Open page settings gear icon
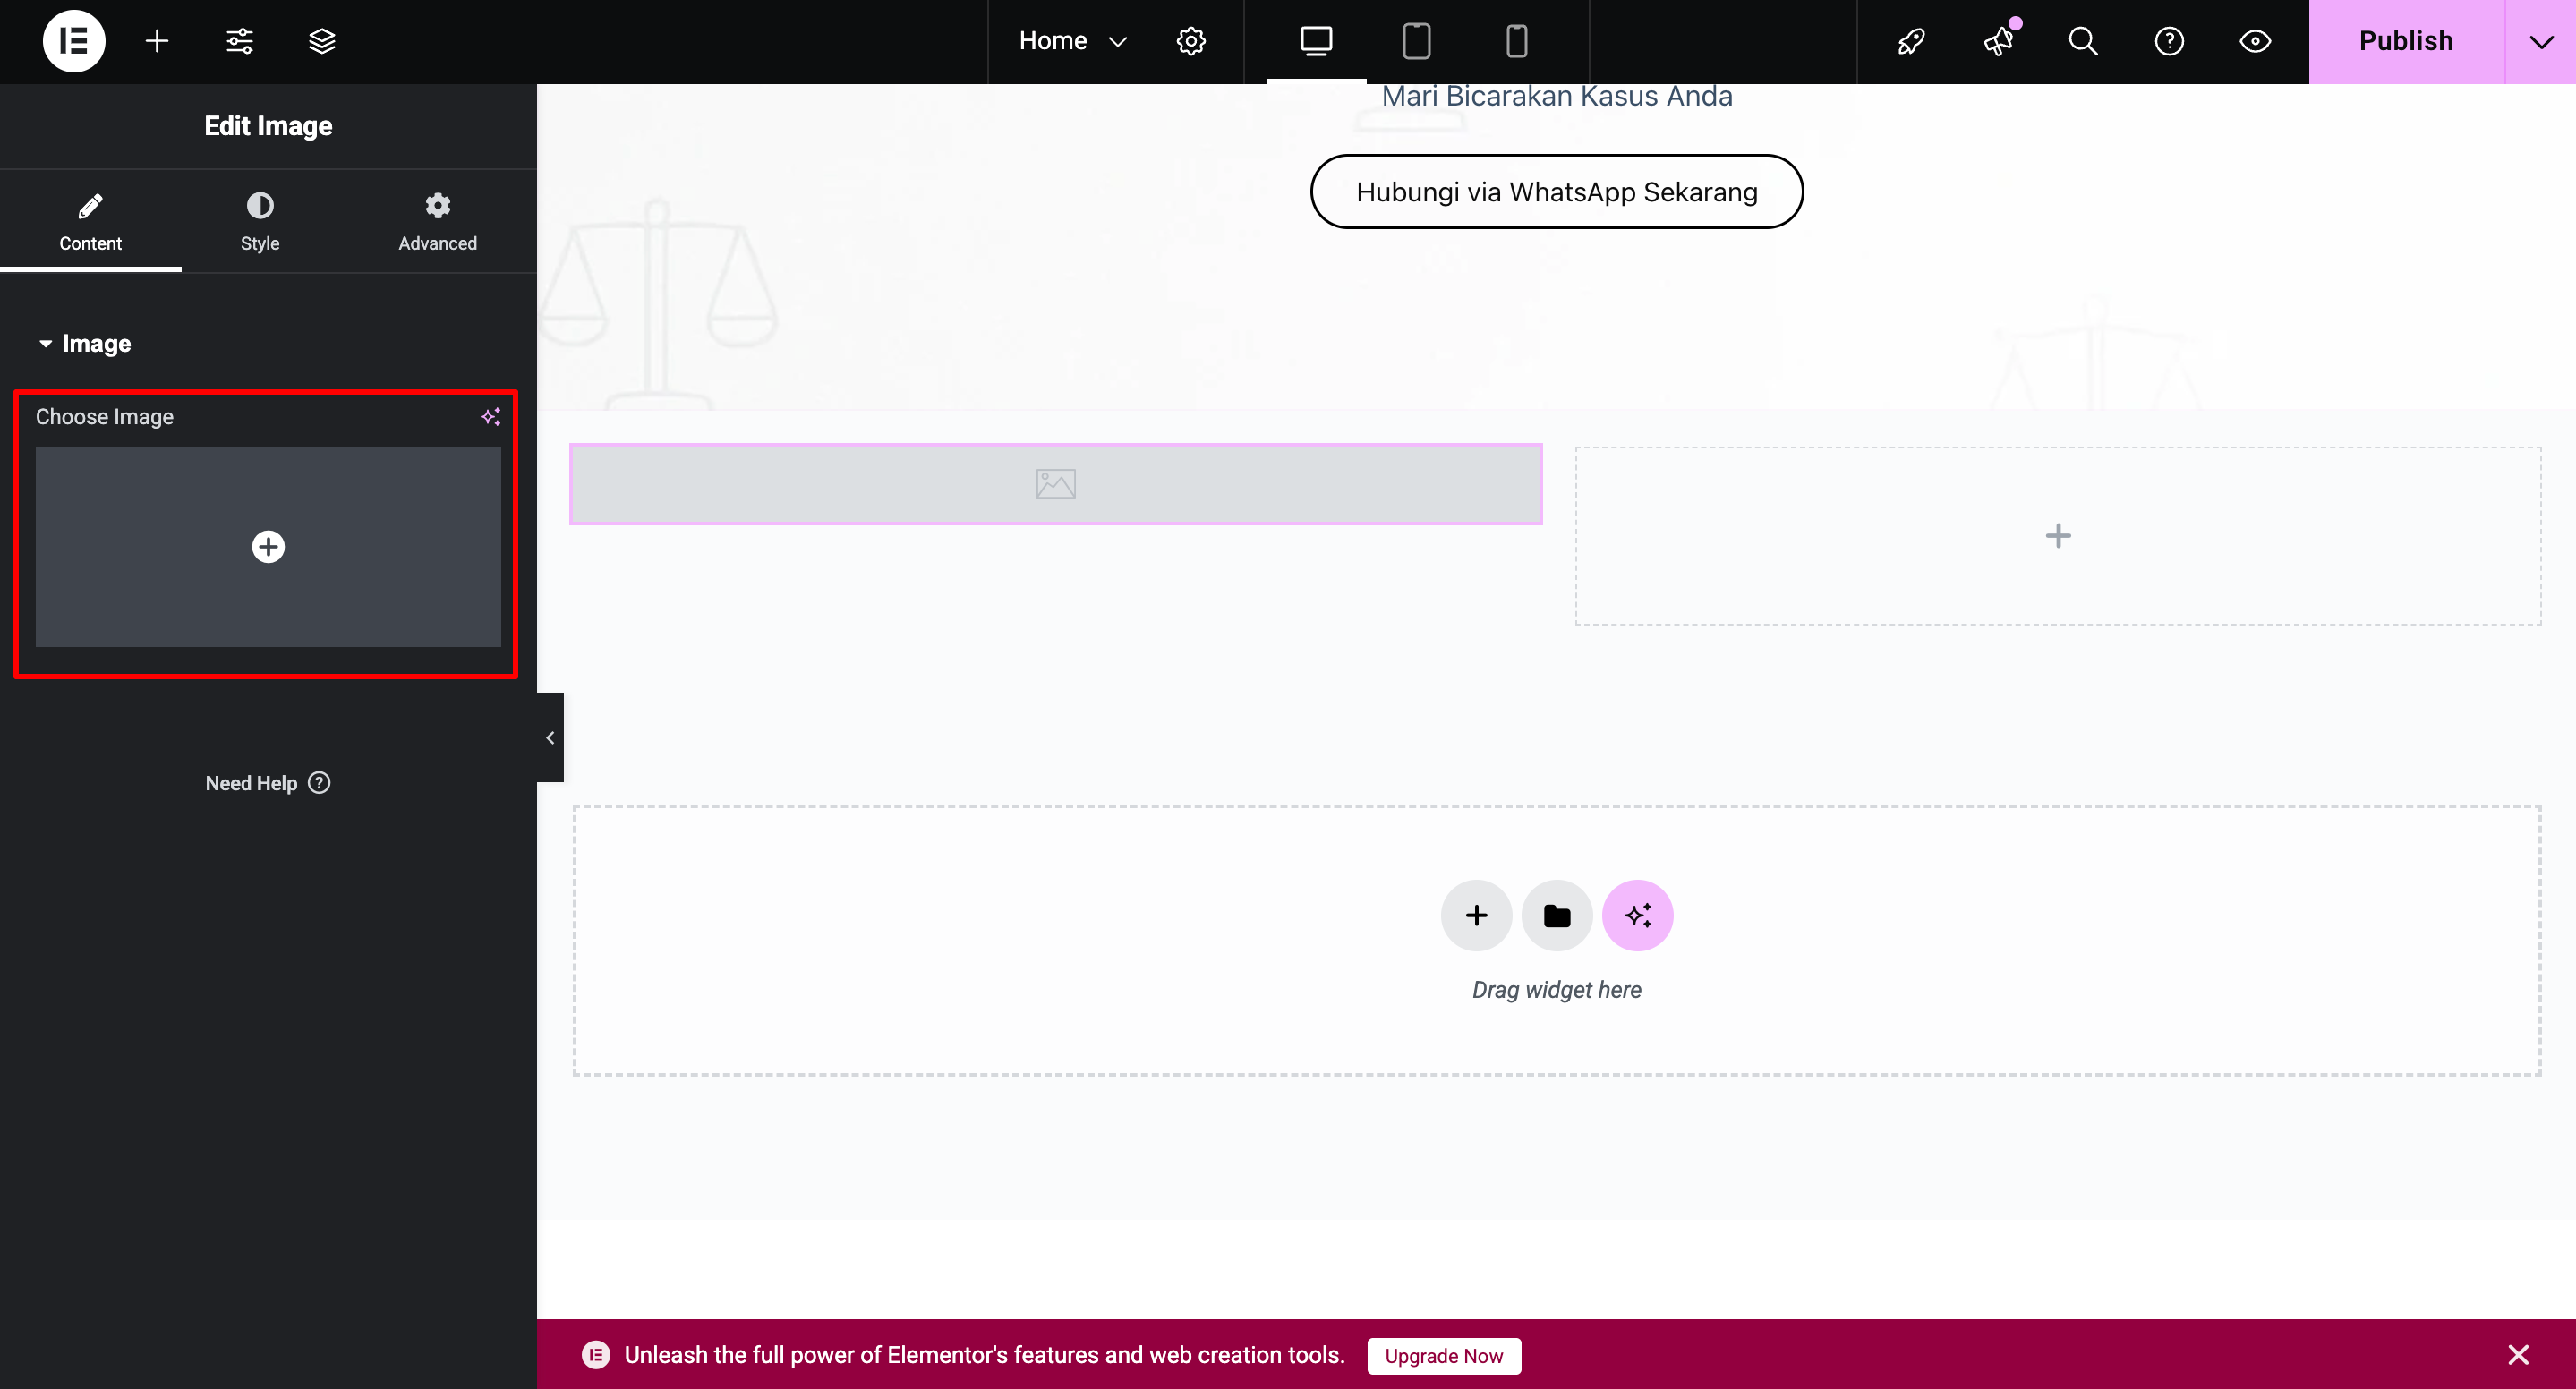The height and width of the screenshot is (1389, 2576). [1190, 41]
